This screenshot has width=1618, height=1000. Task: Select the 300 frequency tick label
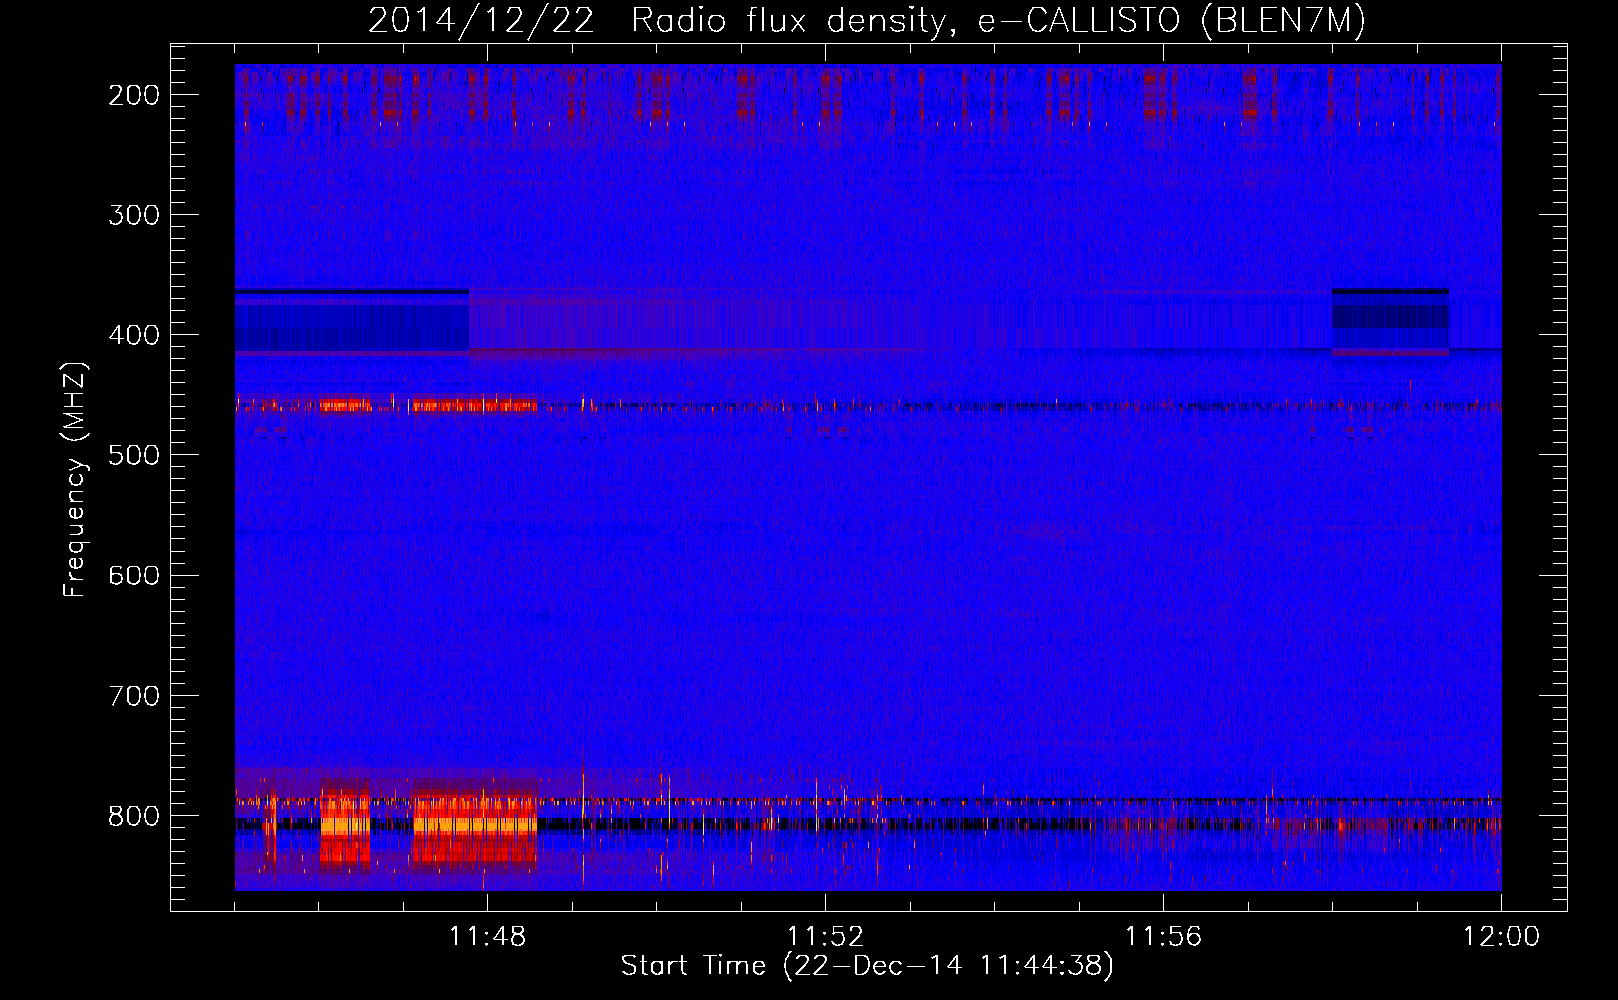coord(134,216)
